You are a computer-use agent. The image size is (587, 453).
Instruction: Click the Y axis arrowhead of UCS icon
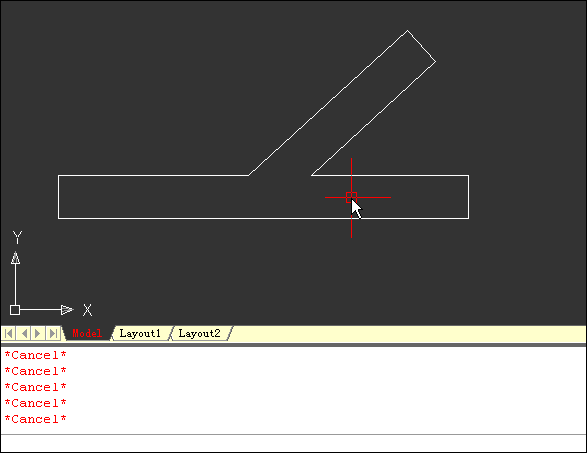(15, 258)
